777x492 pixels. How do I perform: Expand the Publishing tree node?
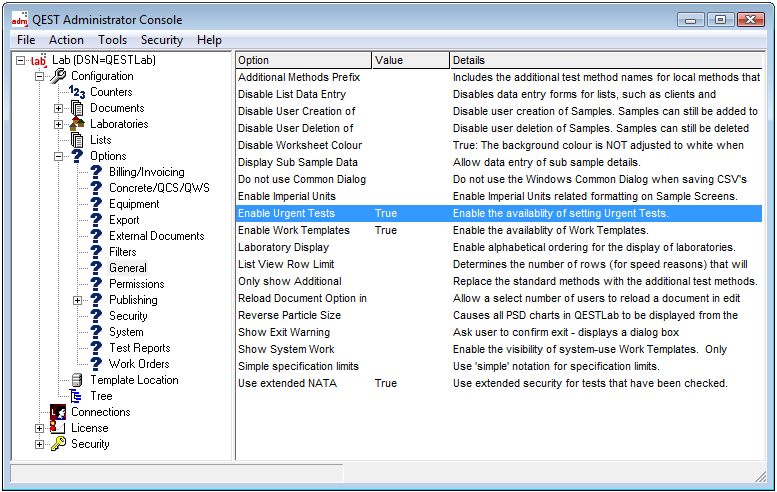(78, 300)
